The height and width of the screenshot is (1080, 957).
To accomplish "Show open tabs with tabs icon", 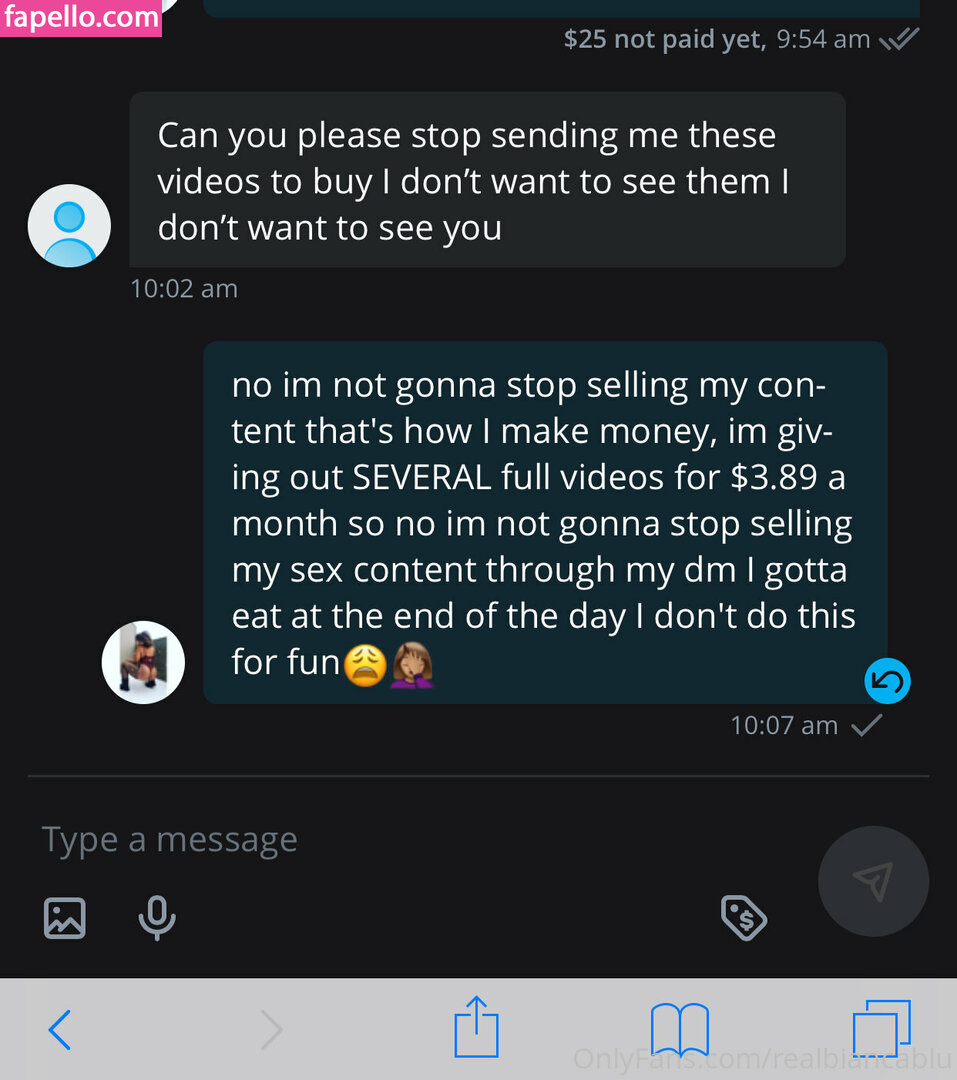I will (881, 1029).
